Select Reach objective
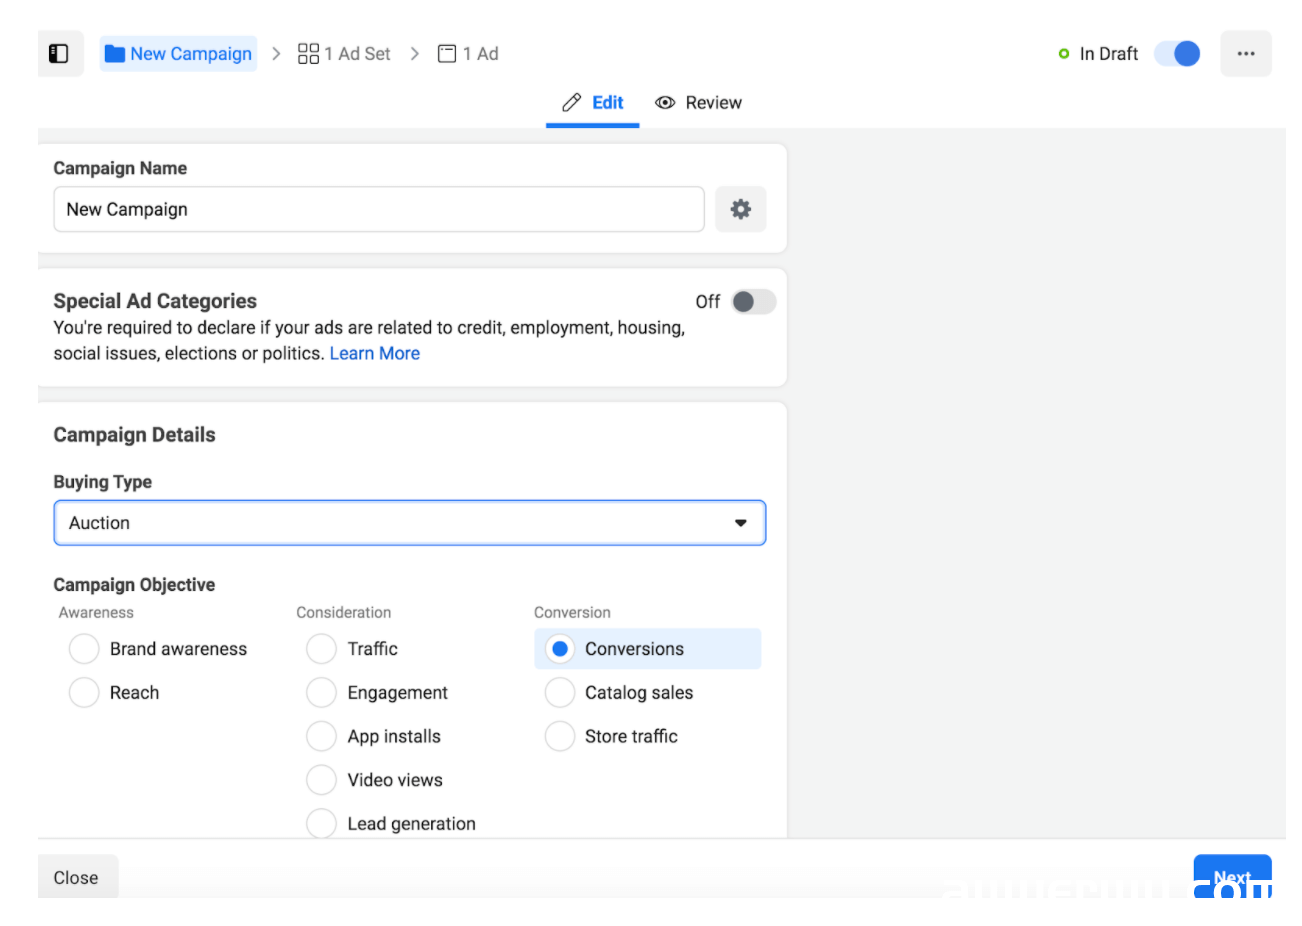 coord(84,693)
